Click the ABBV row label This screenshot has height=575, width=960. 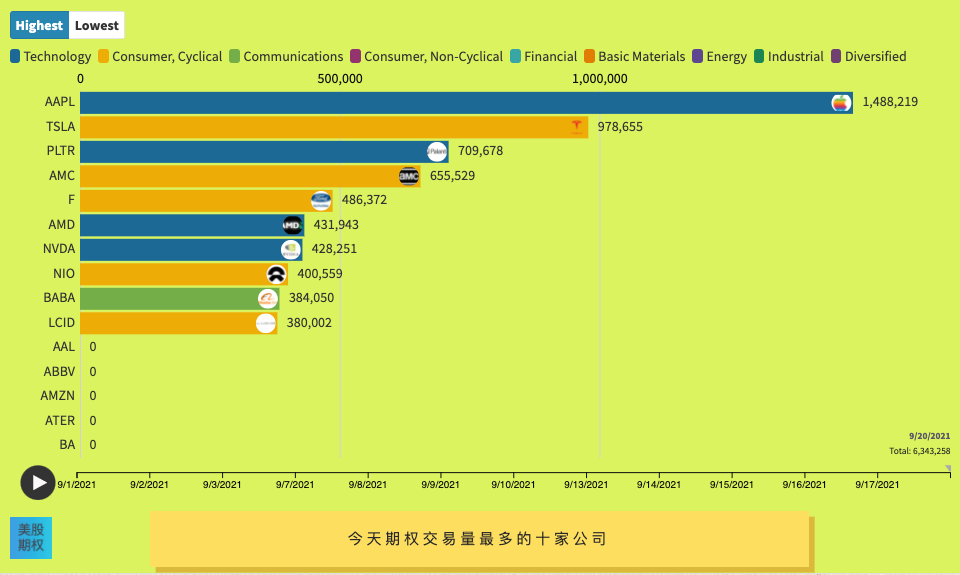coord(59,372)
